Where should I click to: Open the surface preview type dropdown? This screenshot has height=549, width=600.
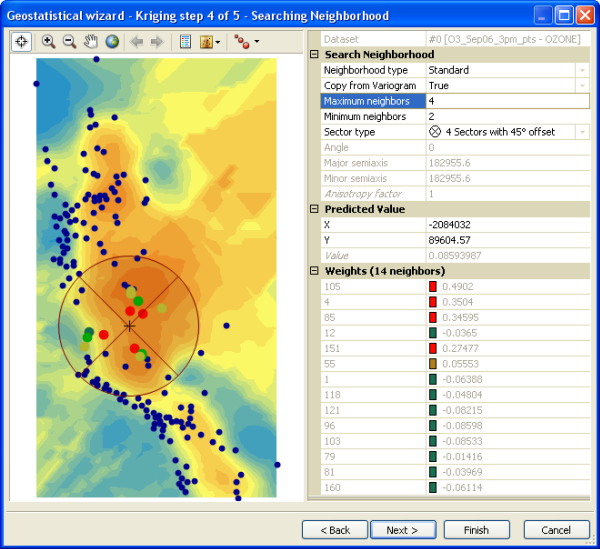(x=210, y=42)
